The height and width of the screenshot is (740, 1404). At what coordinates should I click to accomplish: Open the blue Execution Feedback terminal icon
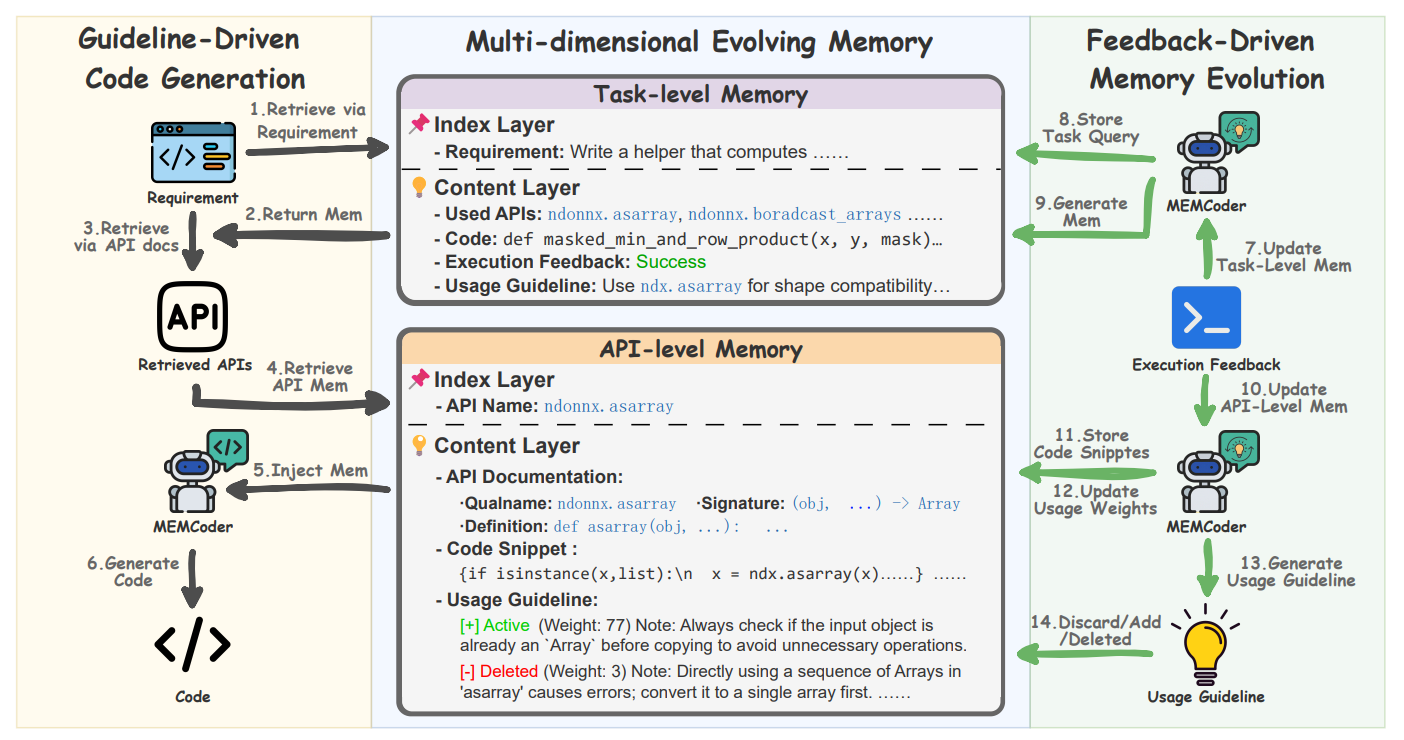coord(1206,318)
